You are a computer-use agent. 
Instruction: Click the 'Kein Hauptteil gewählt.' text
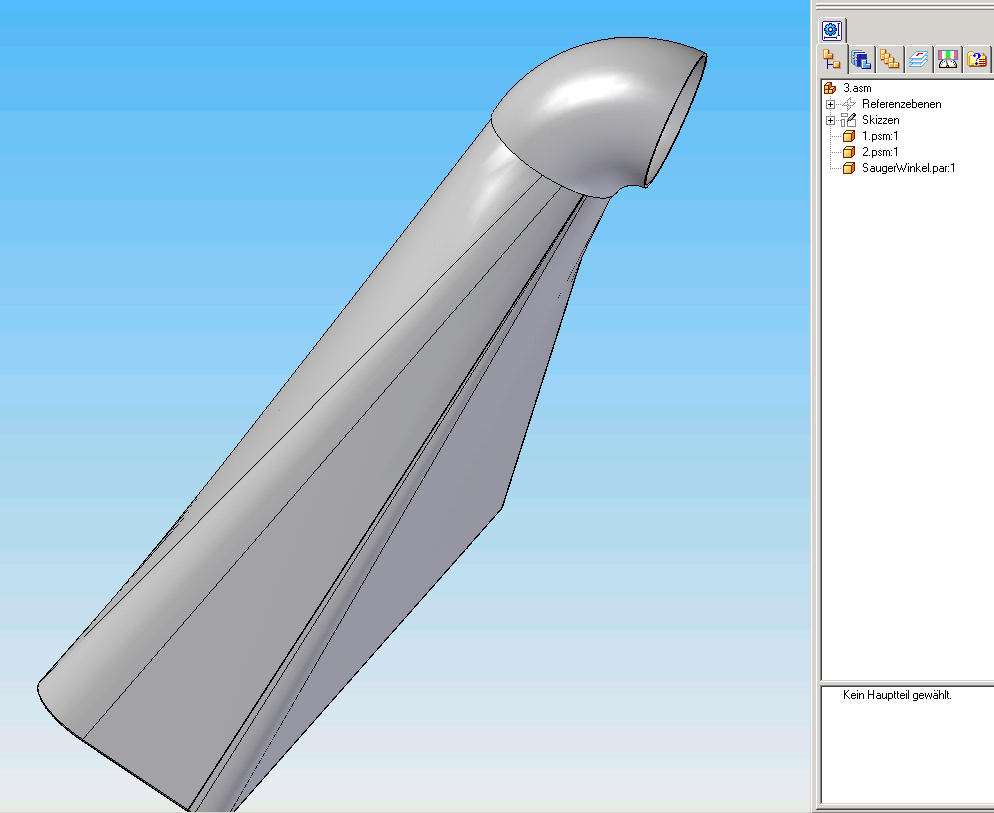(x=897, y=695)
